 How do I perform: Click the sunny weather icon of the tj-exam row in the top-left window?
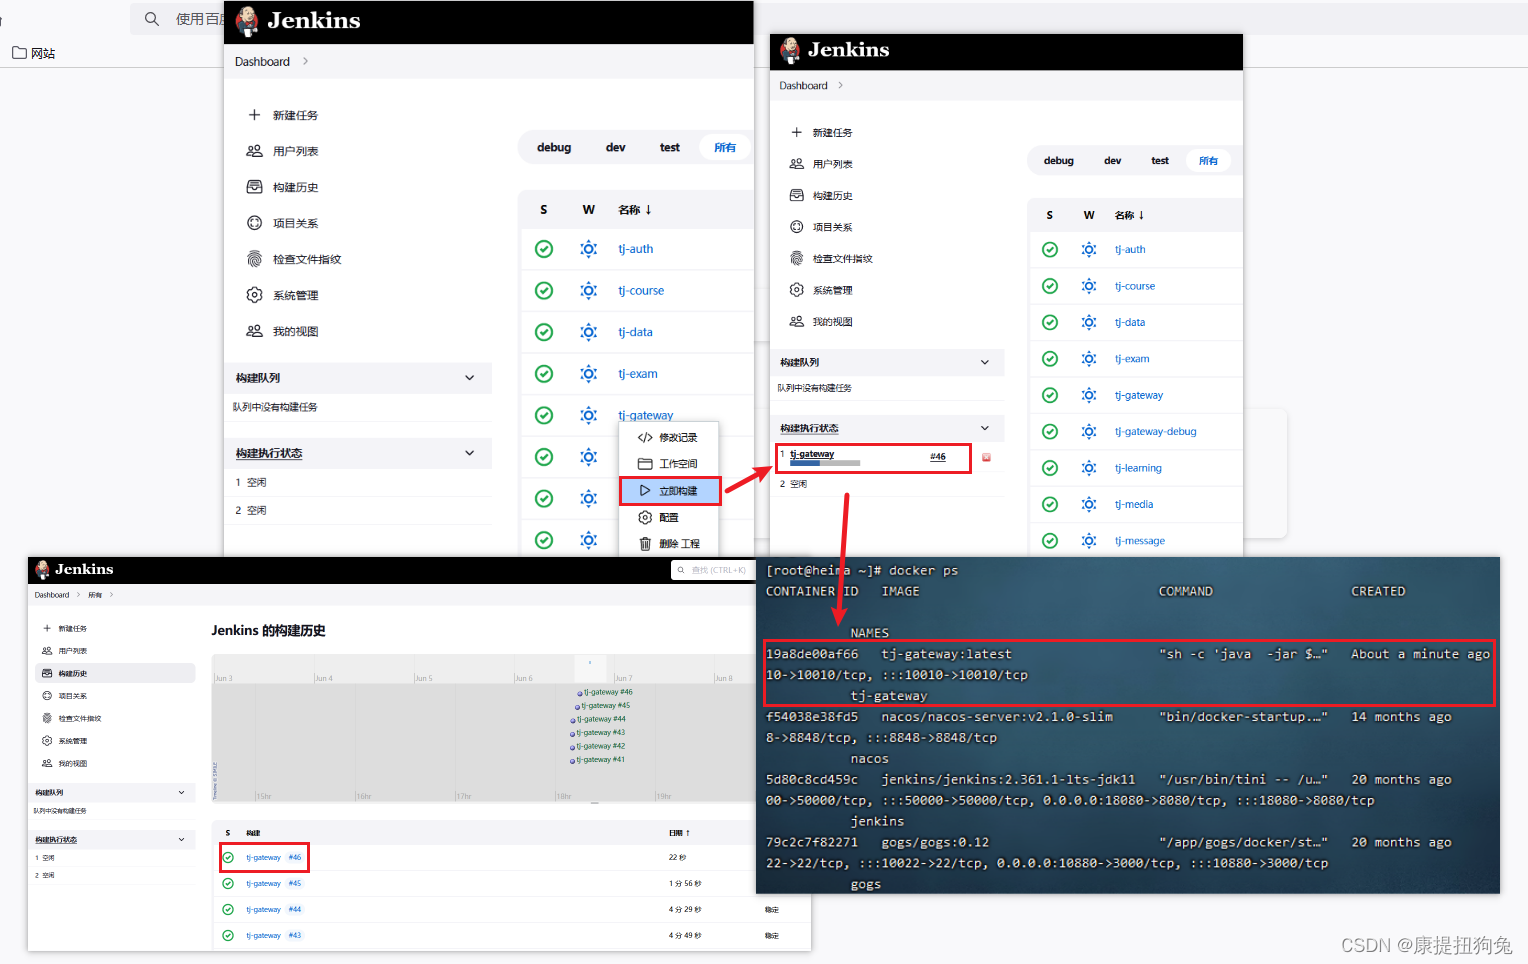(x=589, y=374)
